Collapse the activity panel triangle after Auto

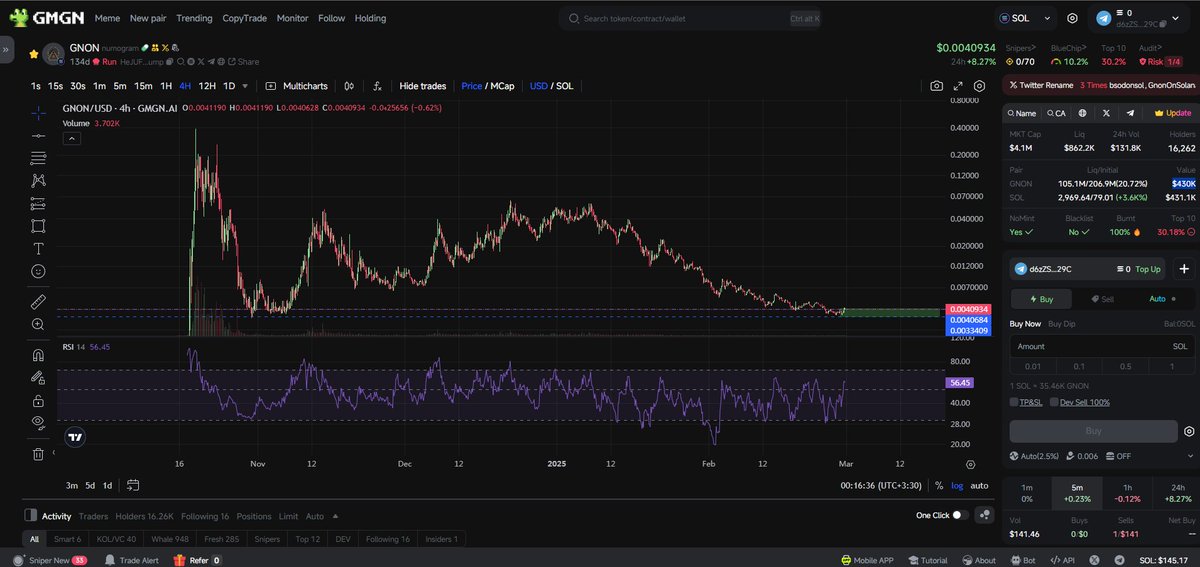pyautogui.click(x=335, y=516)
